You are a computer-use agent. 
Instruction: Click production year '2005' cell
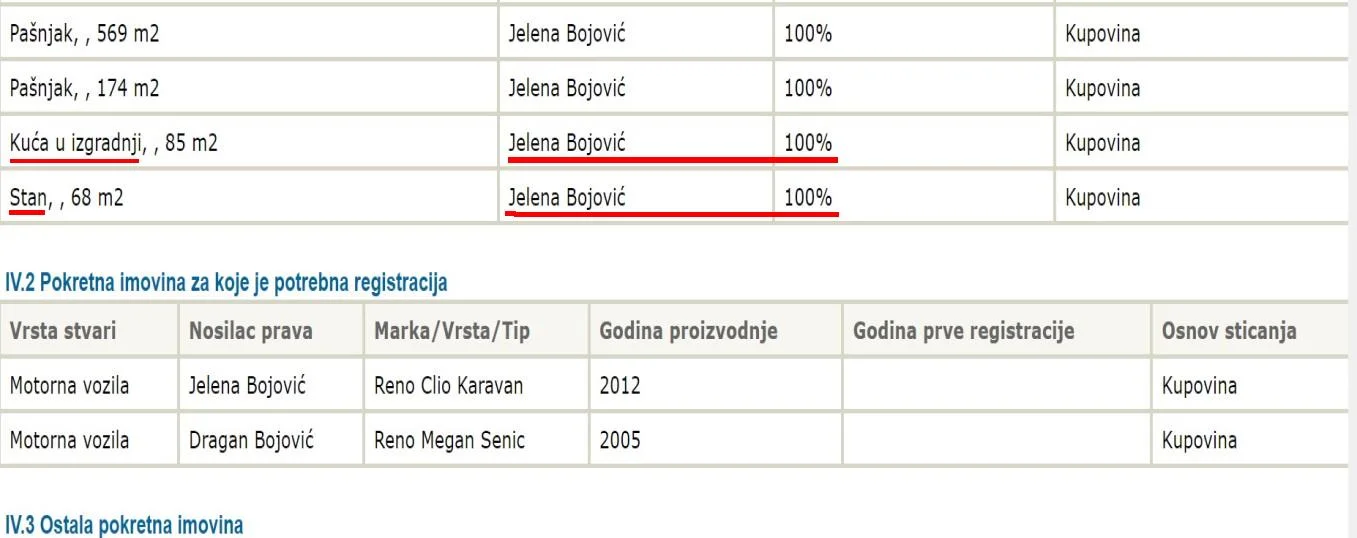tap(715, 440)
